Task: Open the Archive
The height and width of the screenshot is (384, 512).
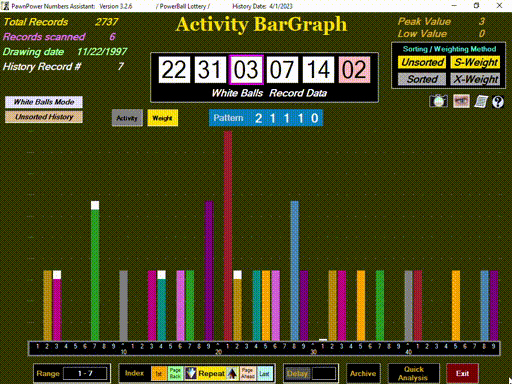Action: pos(363,373)
